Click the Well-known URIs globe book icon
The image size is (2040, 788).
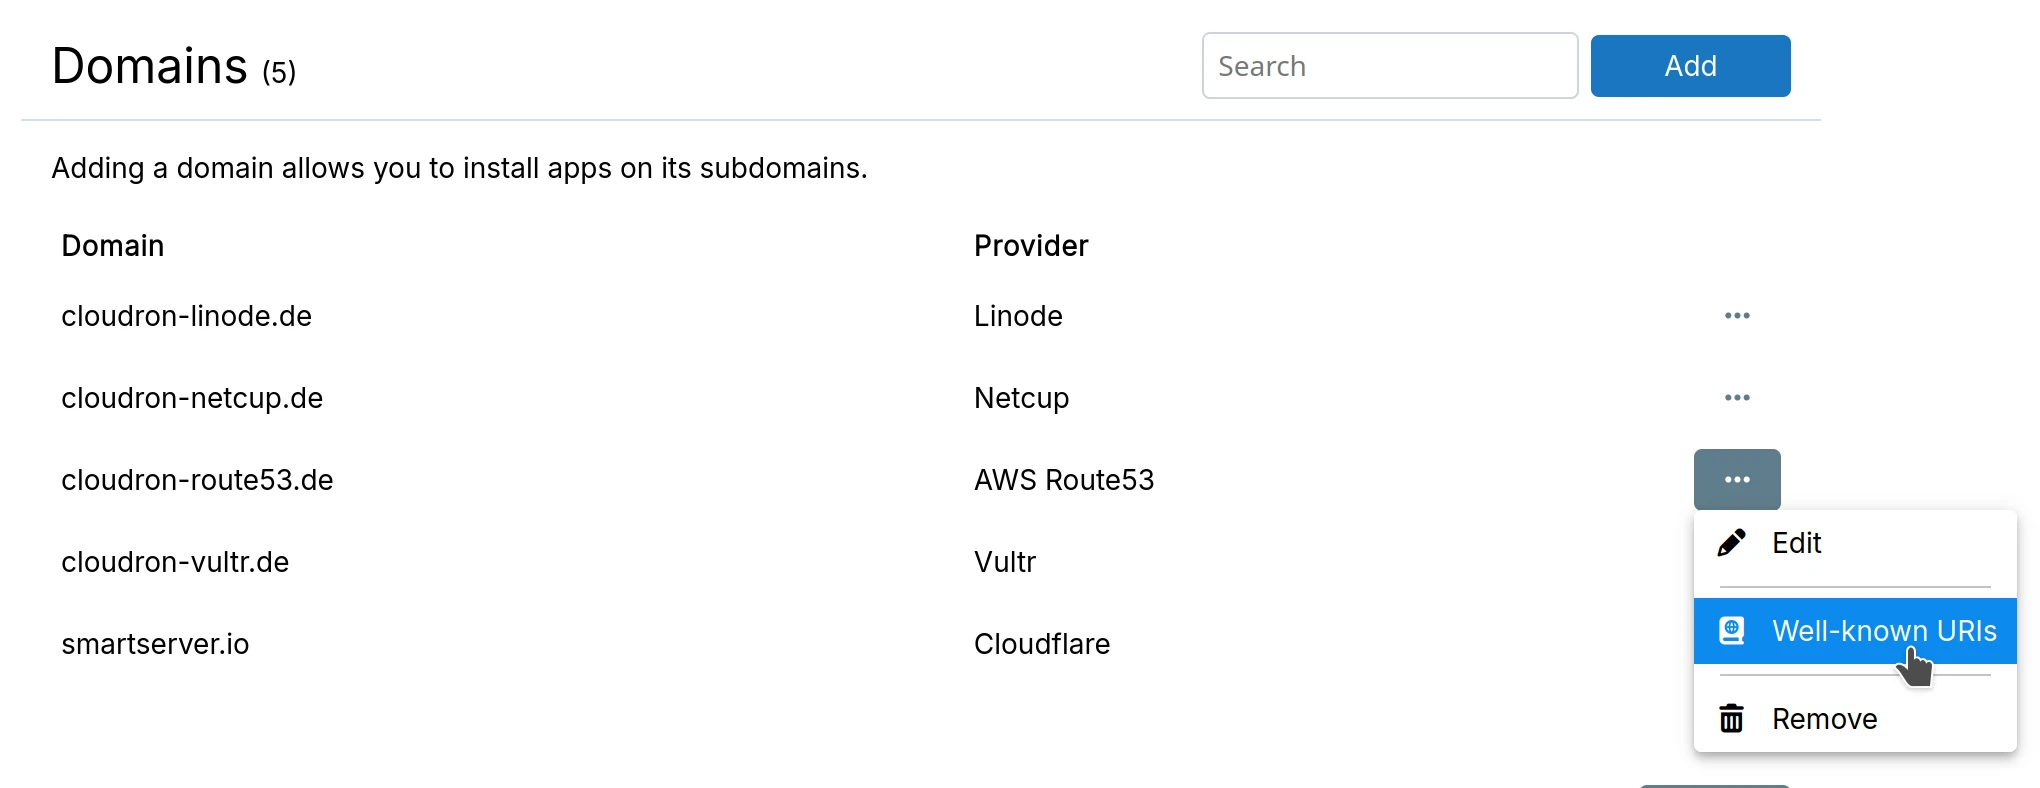pos(1731,631)
